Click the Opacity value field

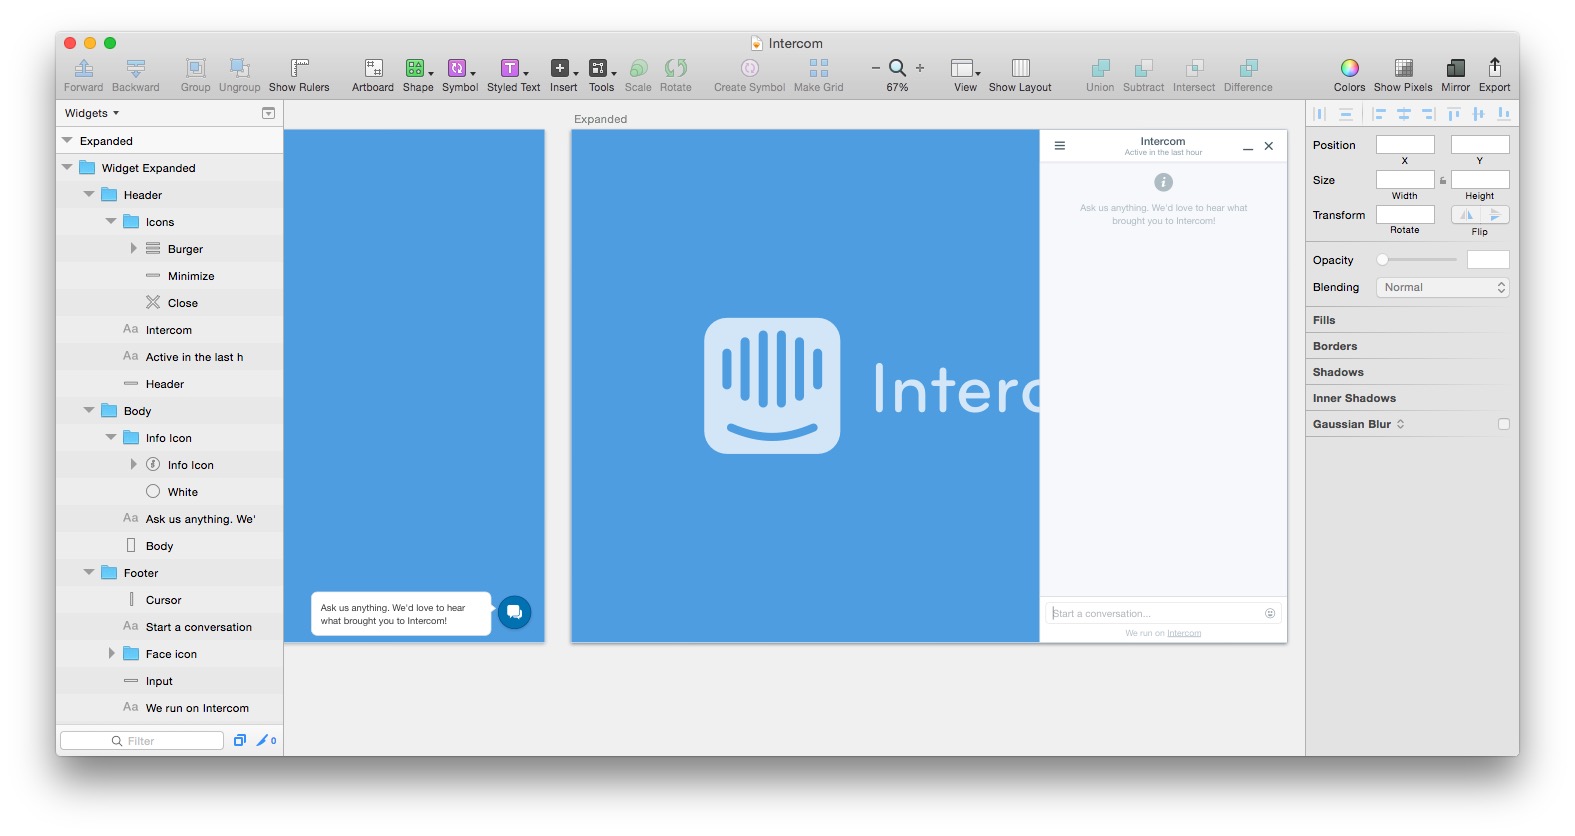point(1488,260)
